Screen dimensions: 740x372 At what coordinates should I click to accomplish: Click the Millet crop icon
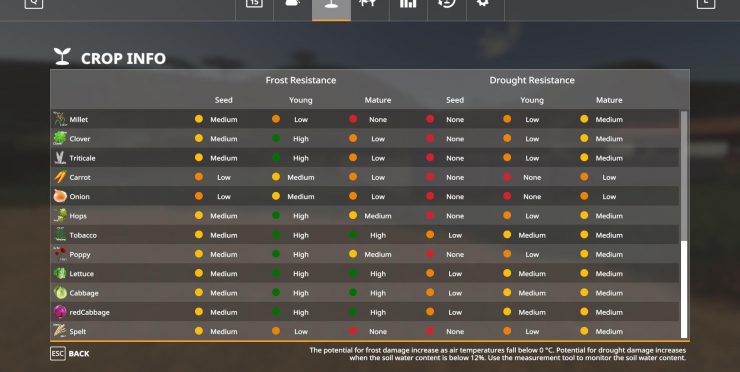pos(59,119)
